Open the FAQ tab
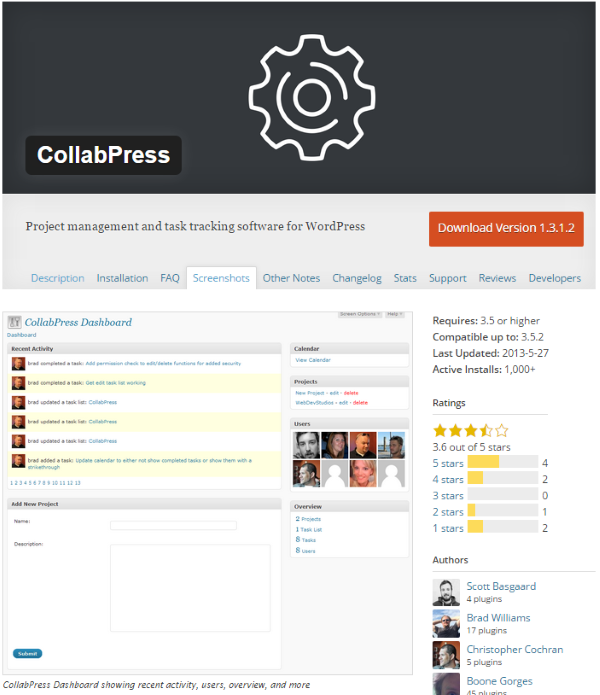 coord(170,278)
